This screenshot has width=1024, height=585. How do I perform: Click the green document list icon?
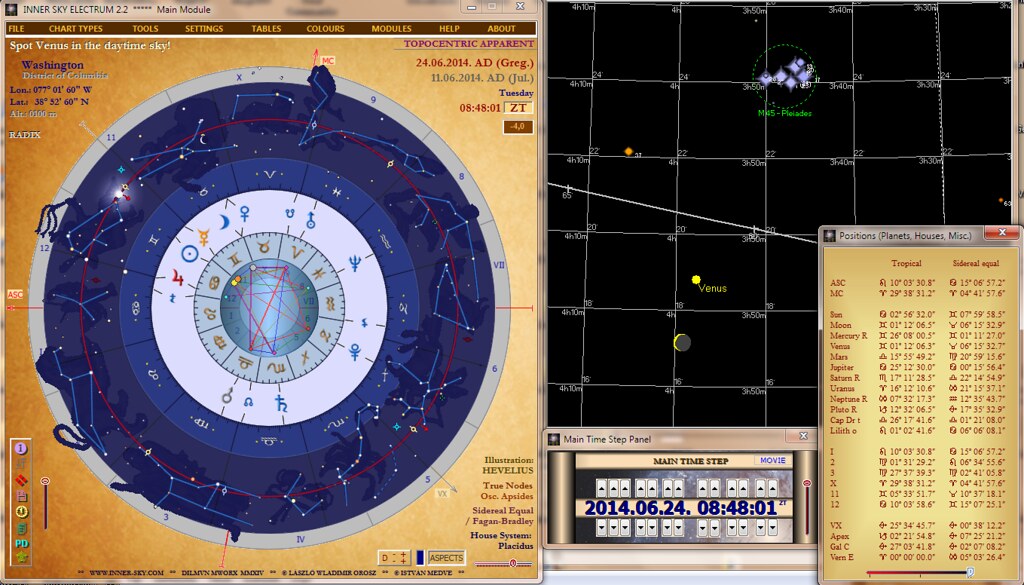(x=21, y=528)
